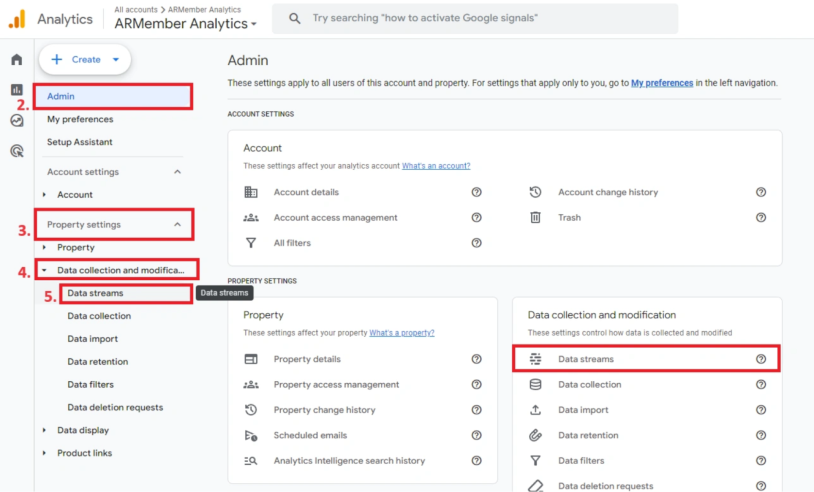Click the search input field

pyautogui.click(x=475, y=19)
